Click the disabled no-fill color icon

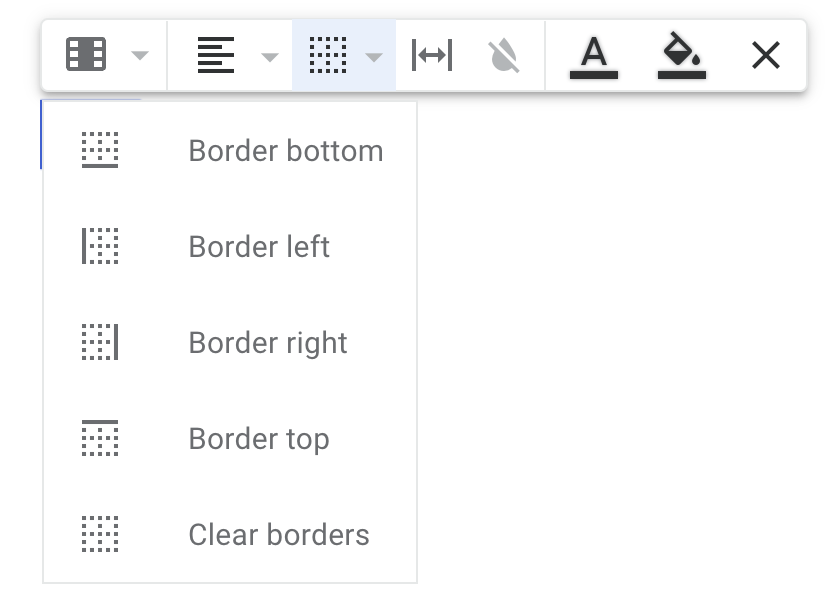504,55
